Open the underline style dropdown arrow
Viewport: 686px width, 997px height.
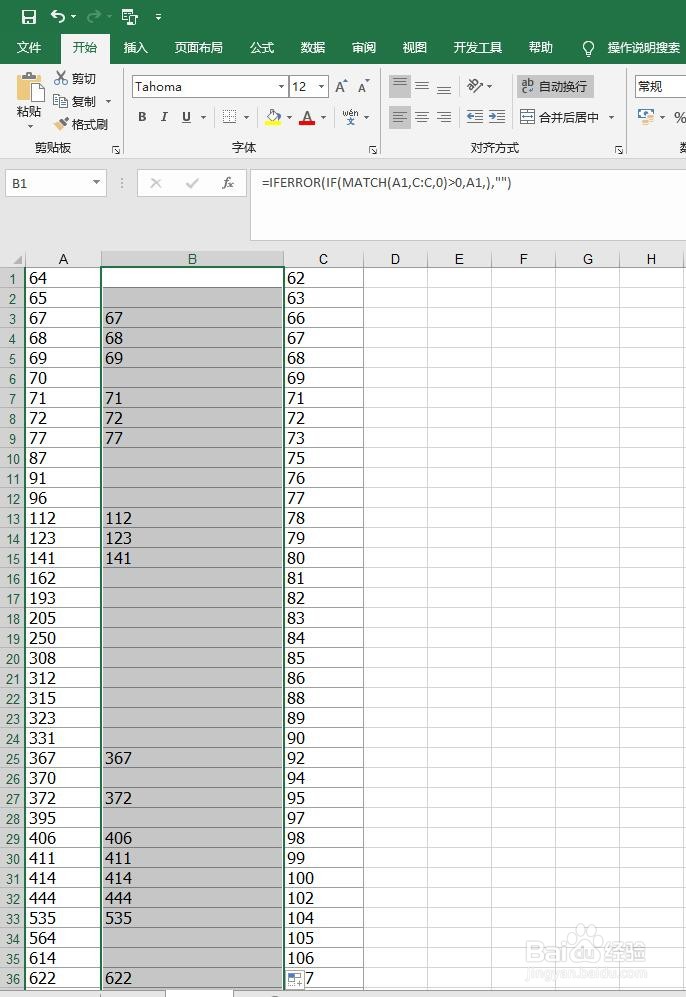click(x=203, y=118)
